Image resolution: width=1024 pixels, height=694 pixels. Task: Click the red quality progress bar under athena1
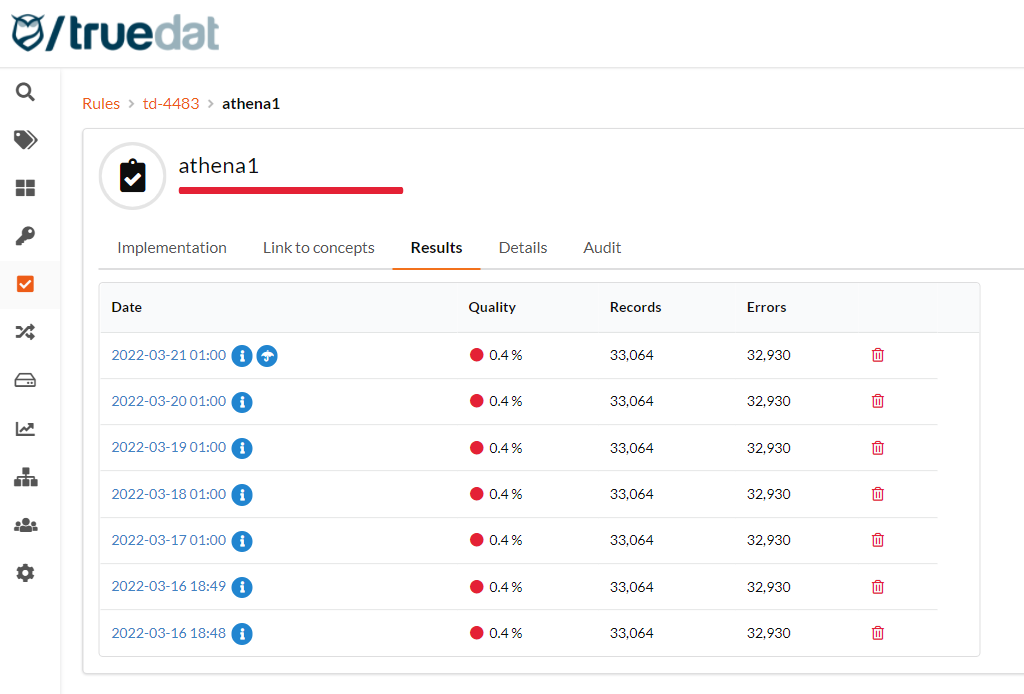click(x=291, y=190)
